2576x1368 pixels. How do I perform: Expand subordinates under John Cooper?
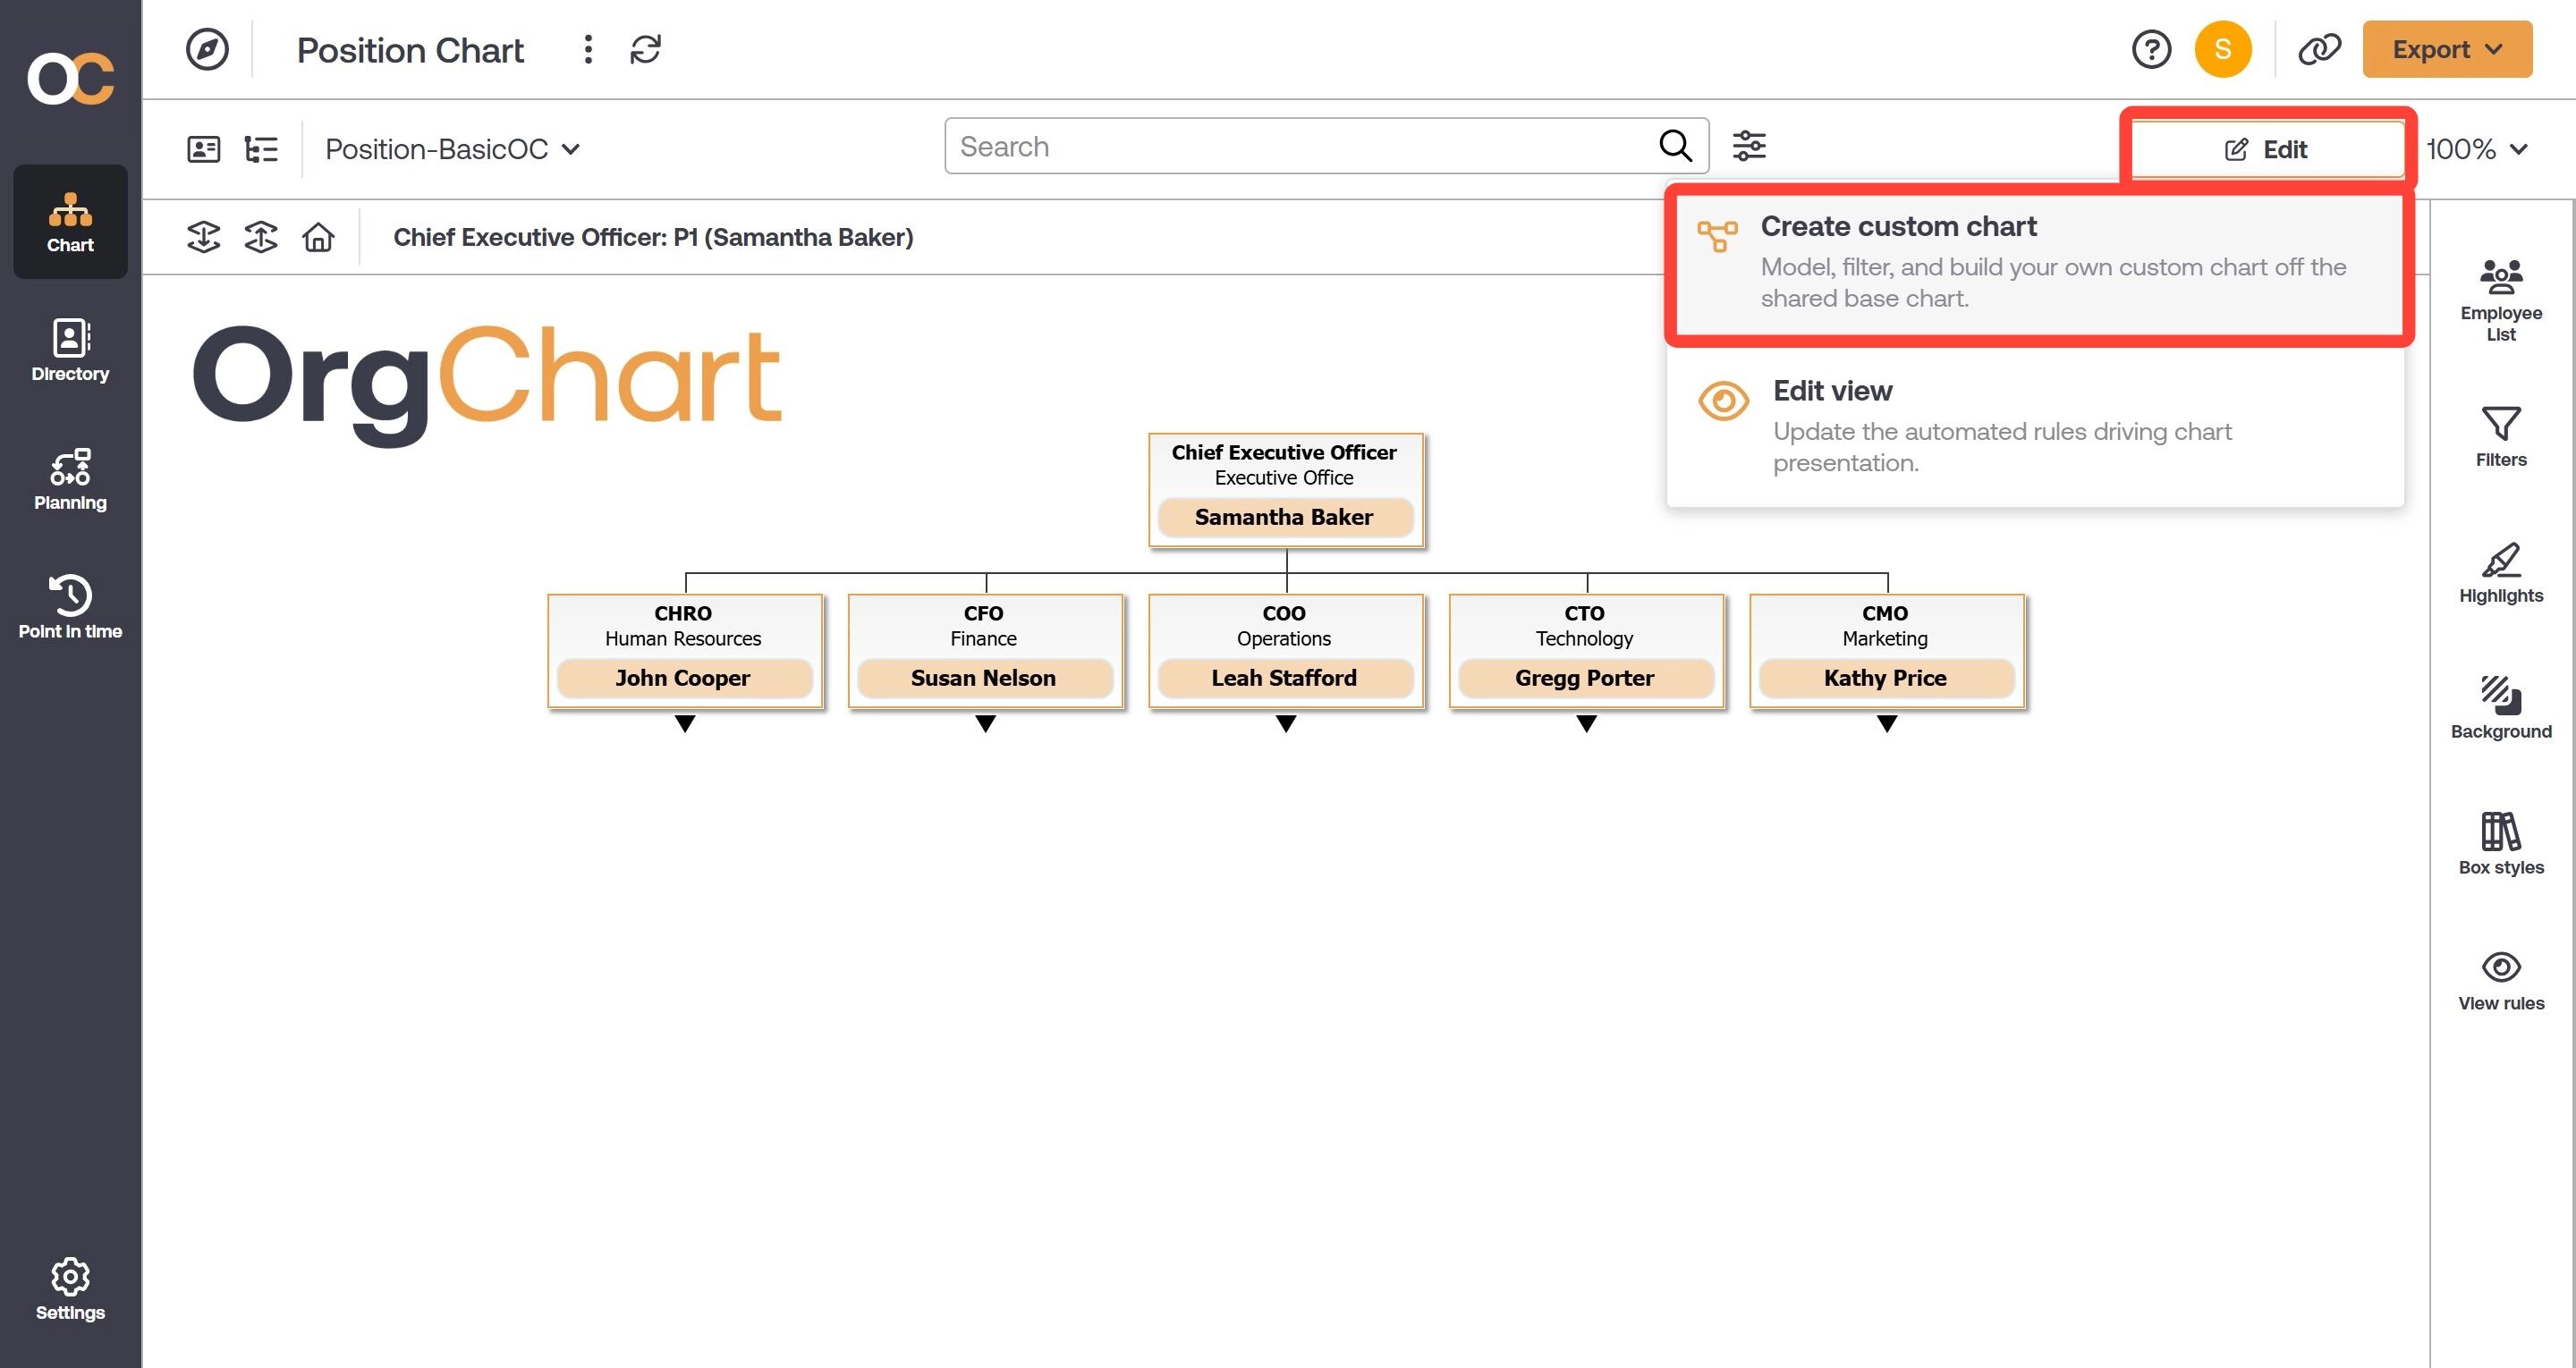coord(685,724)
